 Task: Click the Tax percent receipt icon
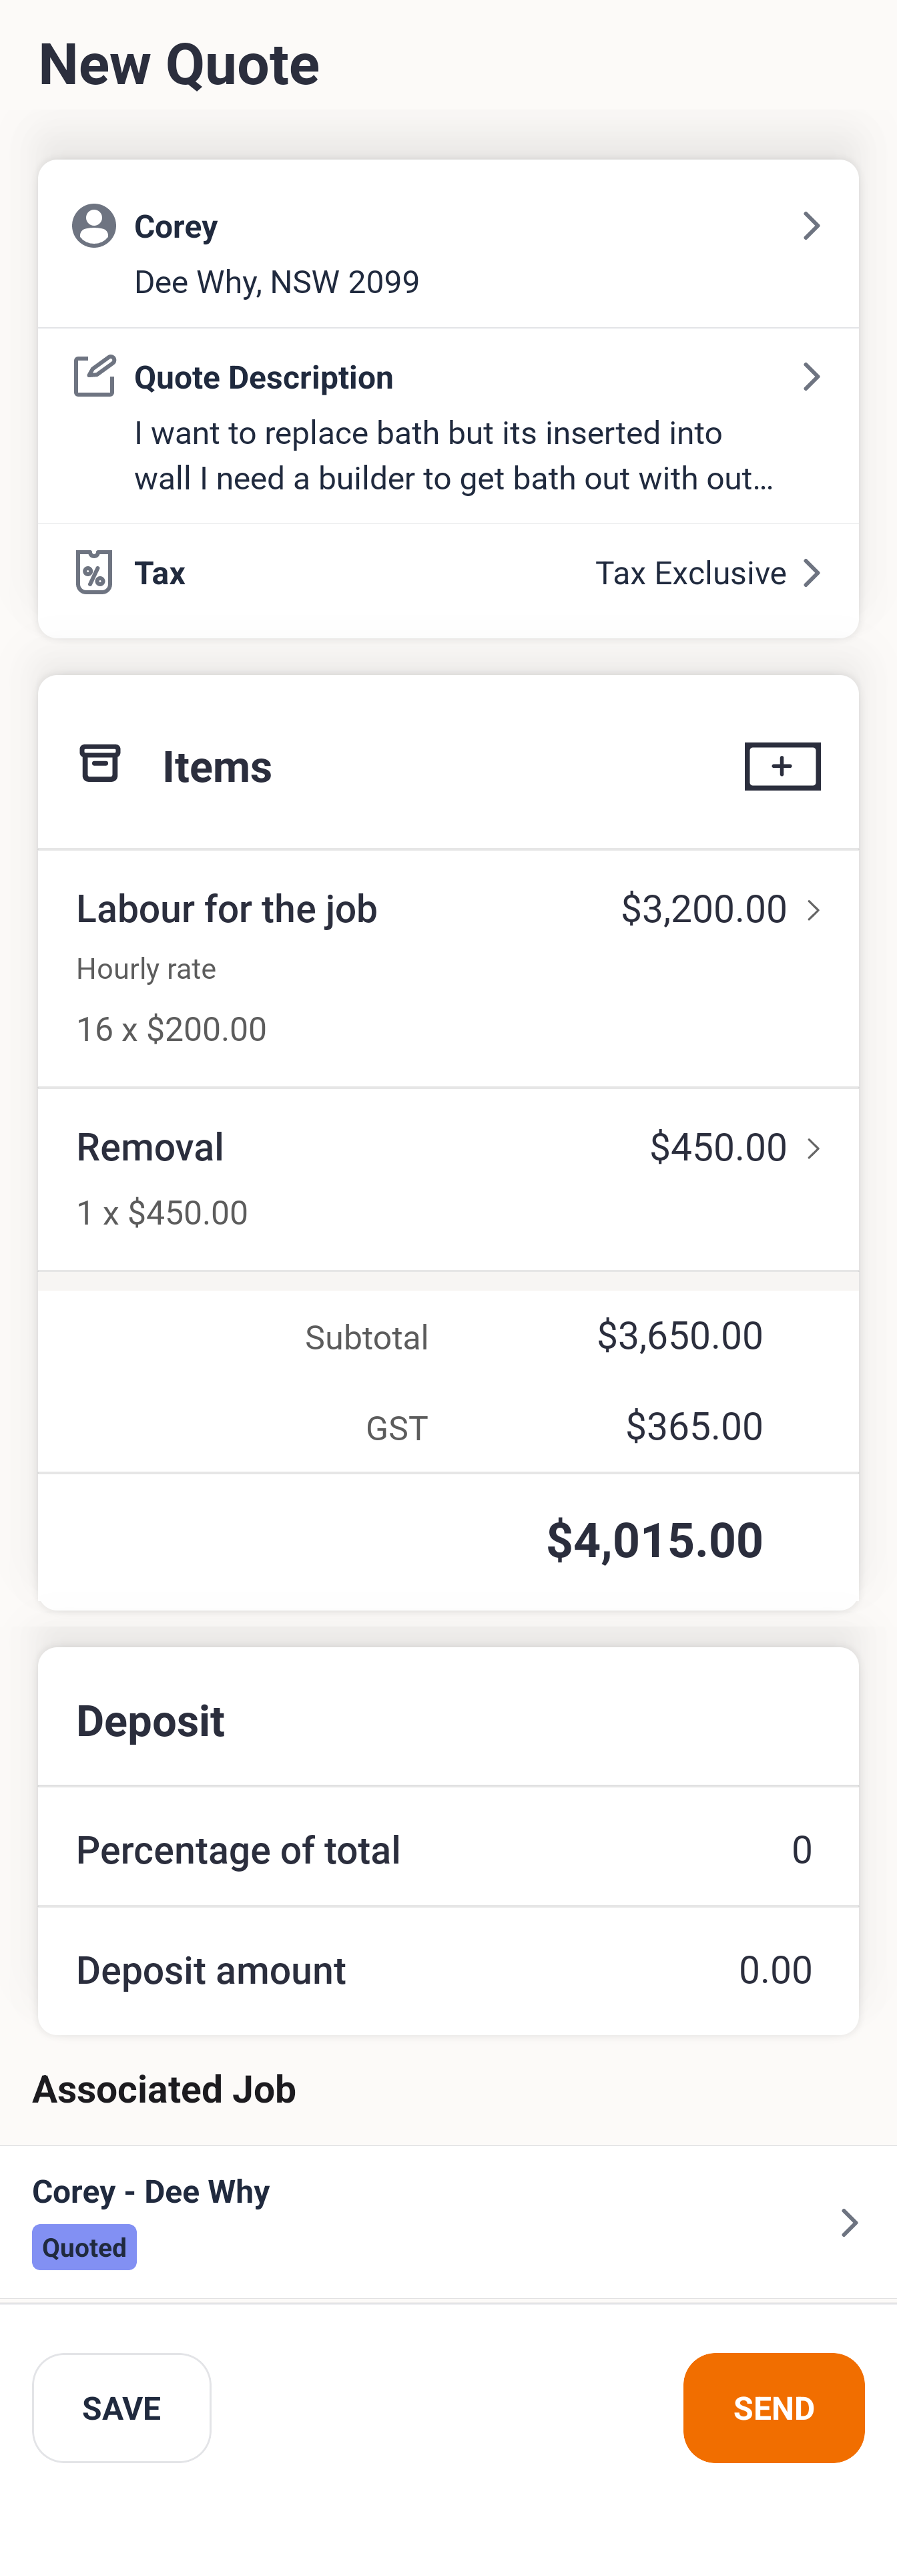click(x=94, y=572)
